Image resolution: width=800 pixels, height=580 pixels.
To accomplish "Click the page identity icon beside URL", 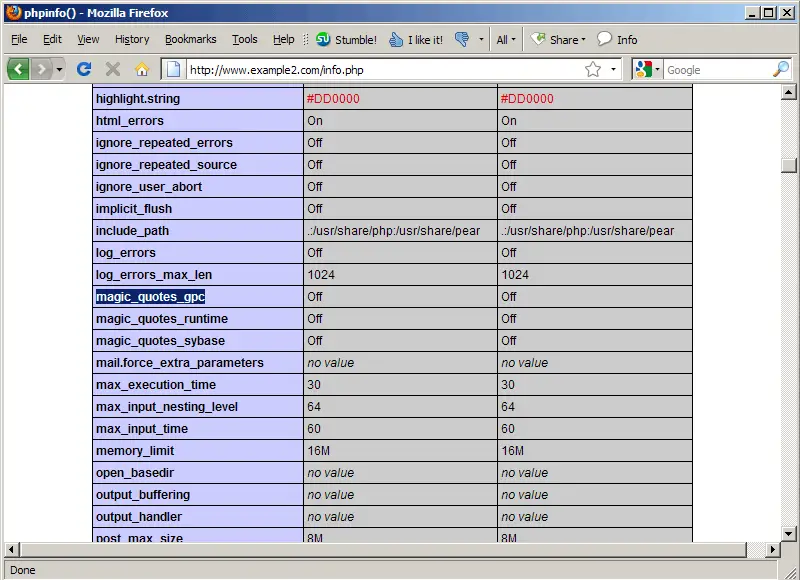I will pos(173,69).
